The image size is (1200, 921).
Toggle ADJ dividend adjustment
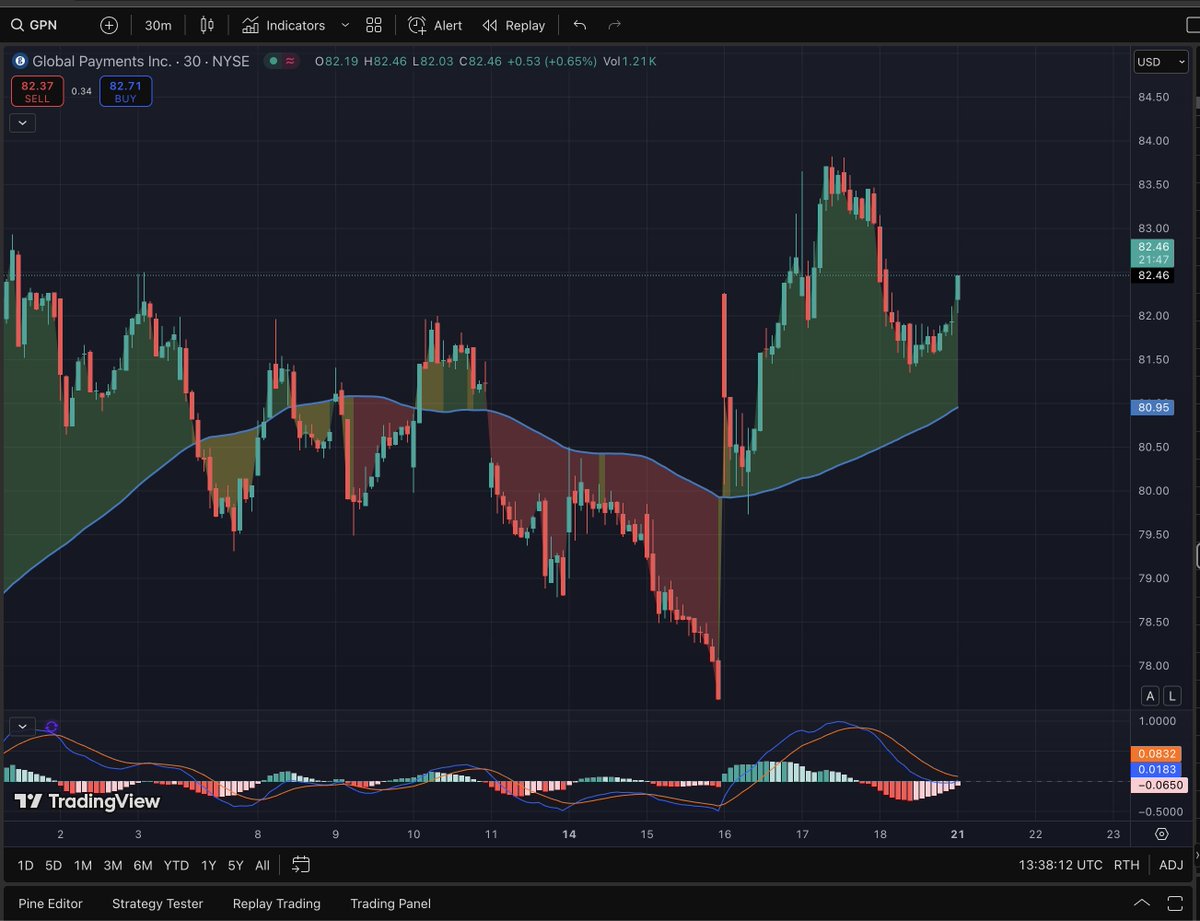(x=1171, y=865)
